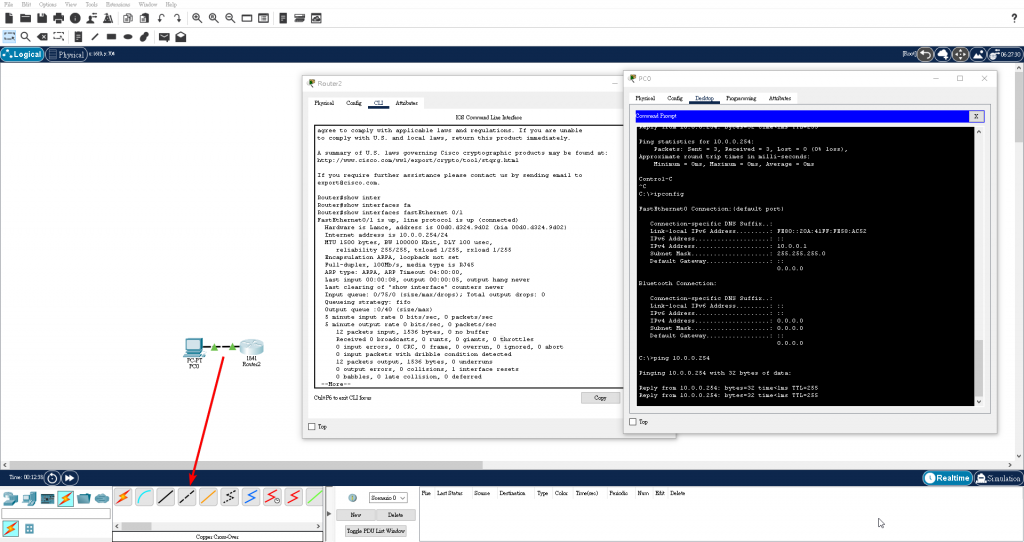The height and width of the screenshot is (542, 1024).
Task: Click the PC0 device on the canvas
Action: (194, 347)
